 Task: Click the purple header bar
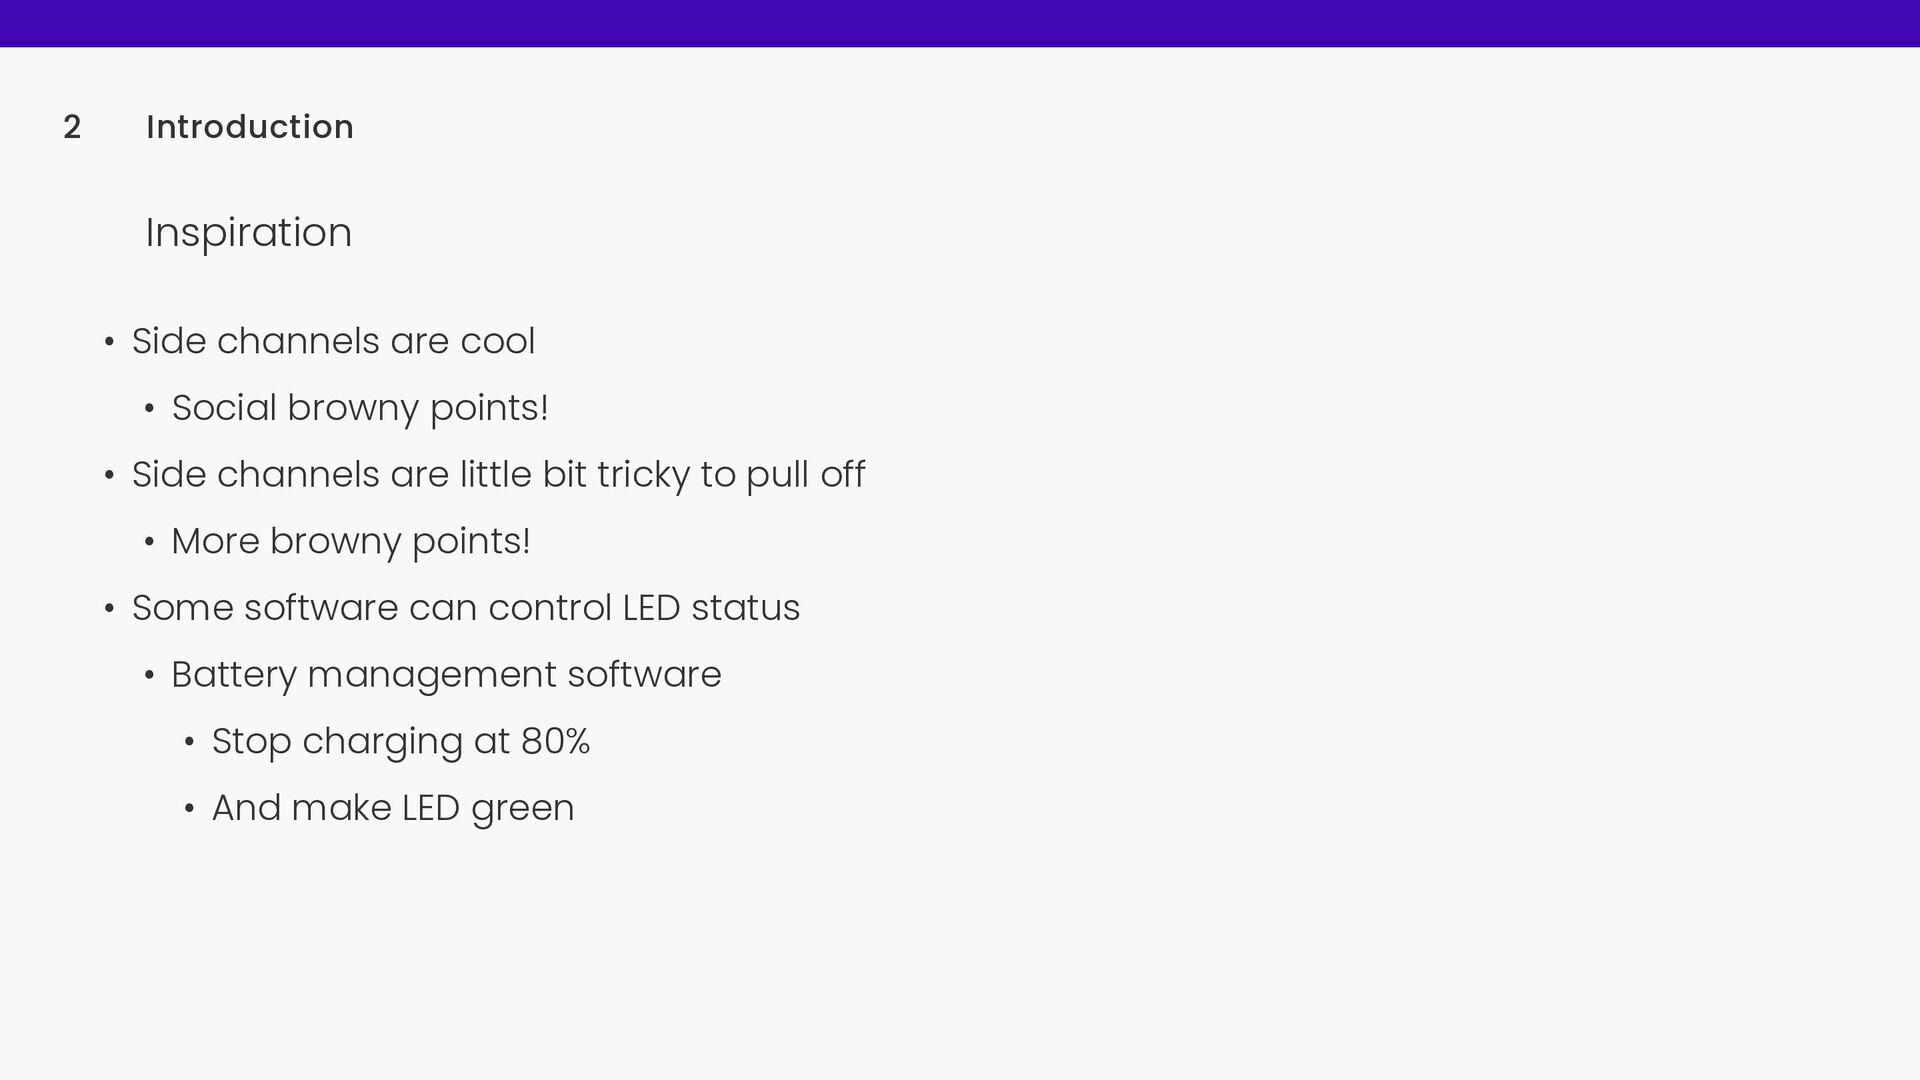960,23
